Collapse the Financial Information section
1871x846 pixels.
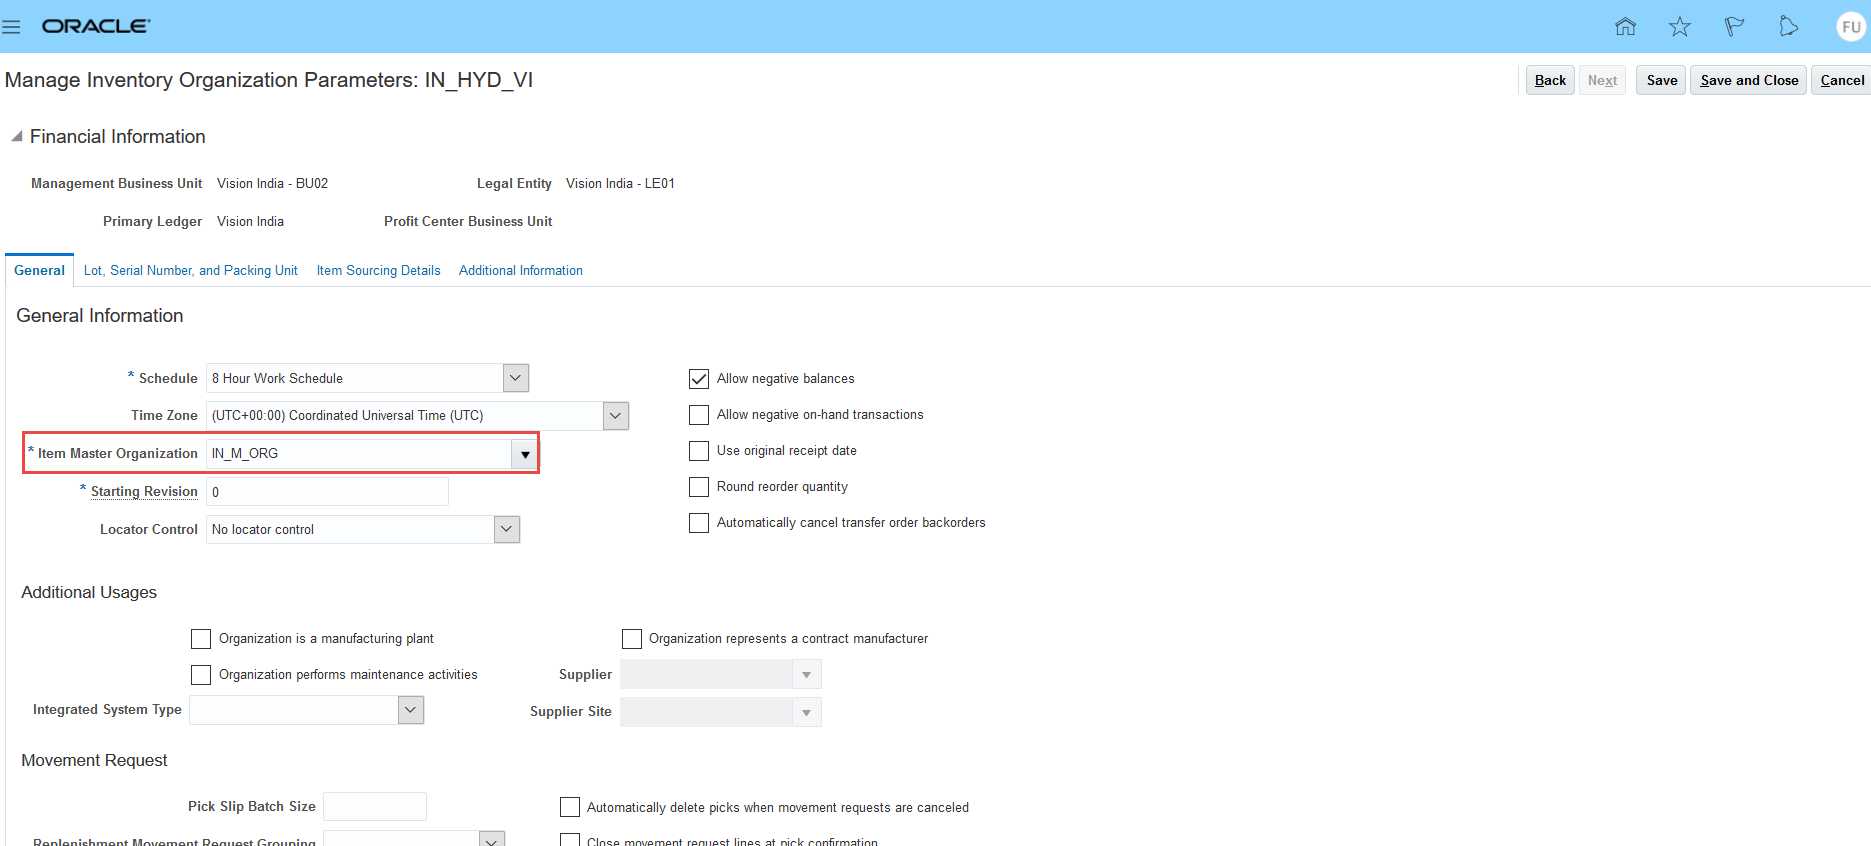16,137
